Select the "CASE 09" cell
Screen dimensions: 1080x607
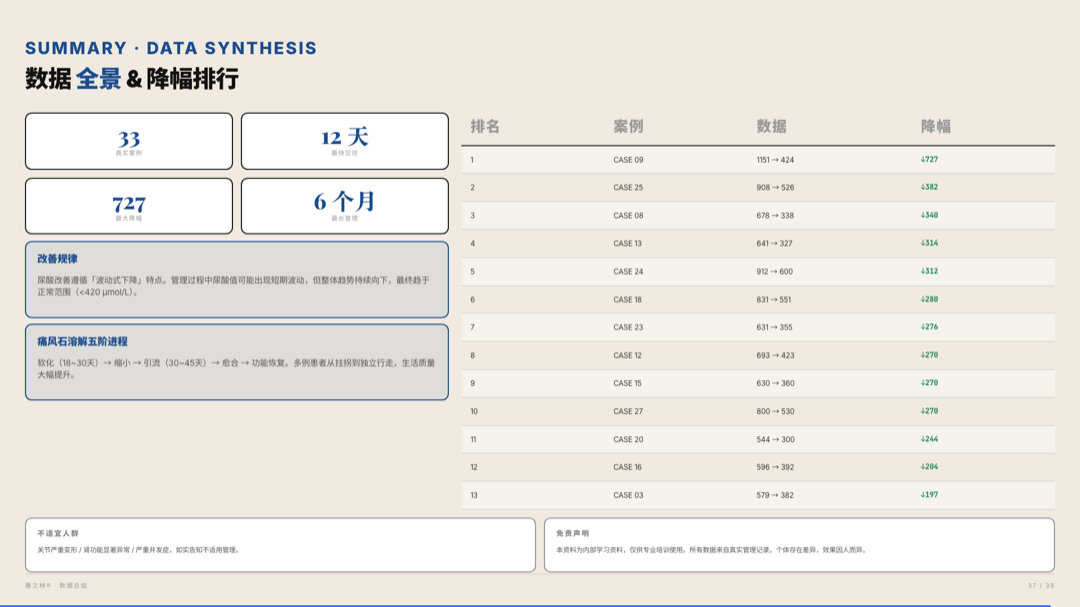coord(628,160)
